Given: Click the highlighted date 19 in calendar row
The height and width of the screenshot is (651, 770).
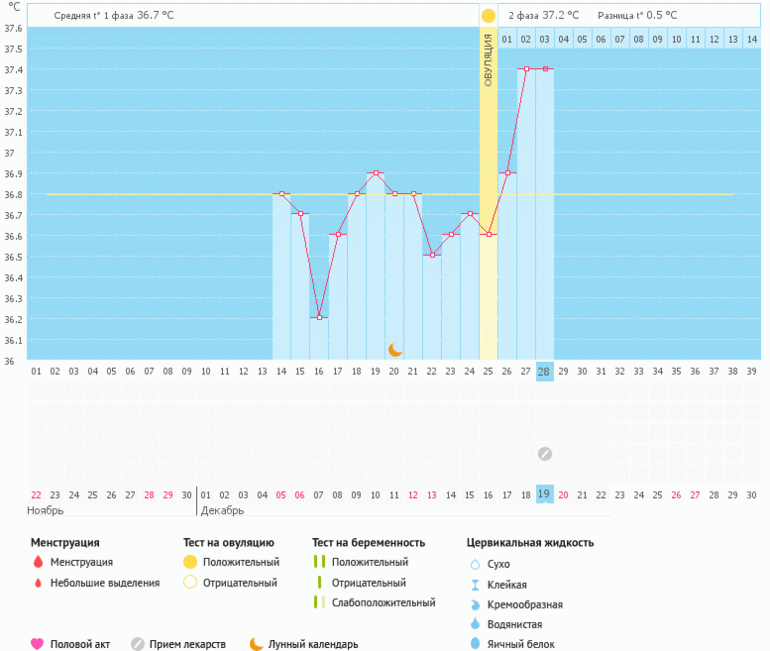Looking at the screenshot, I should coord(544,494).
